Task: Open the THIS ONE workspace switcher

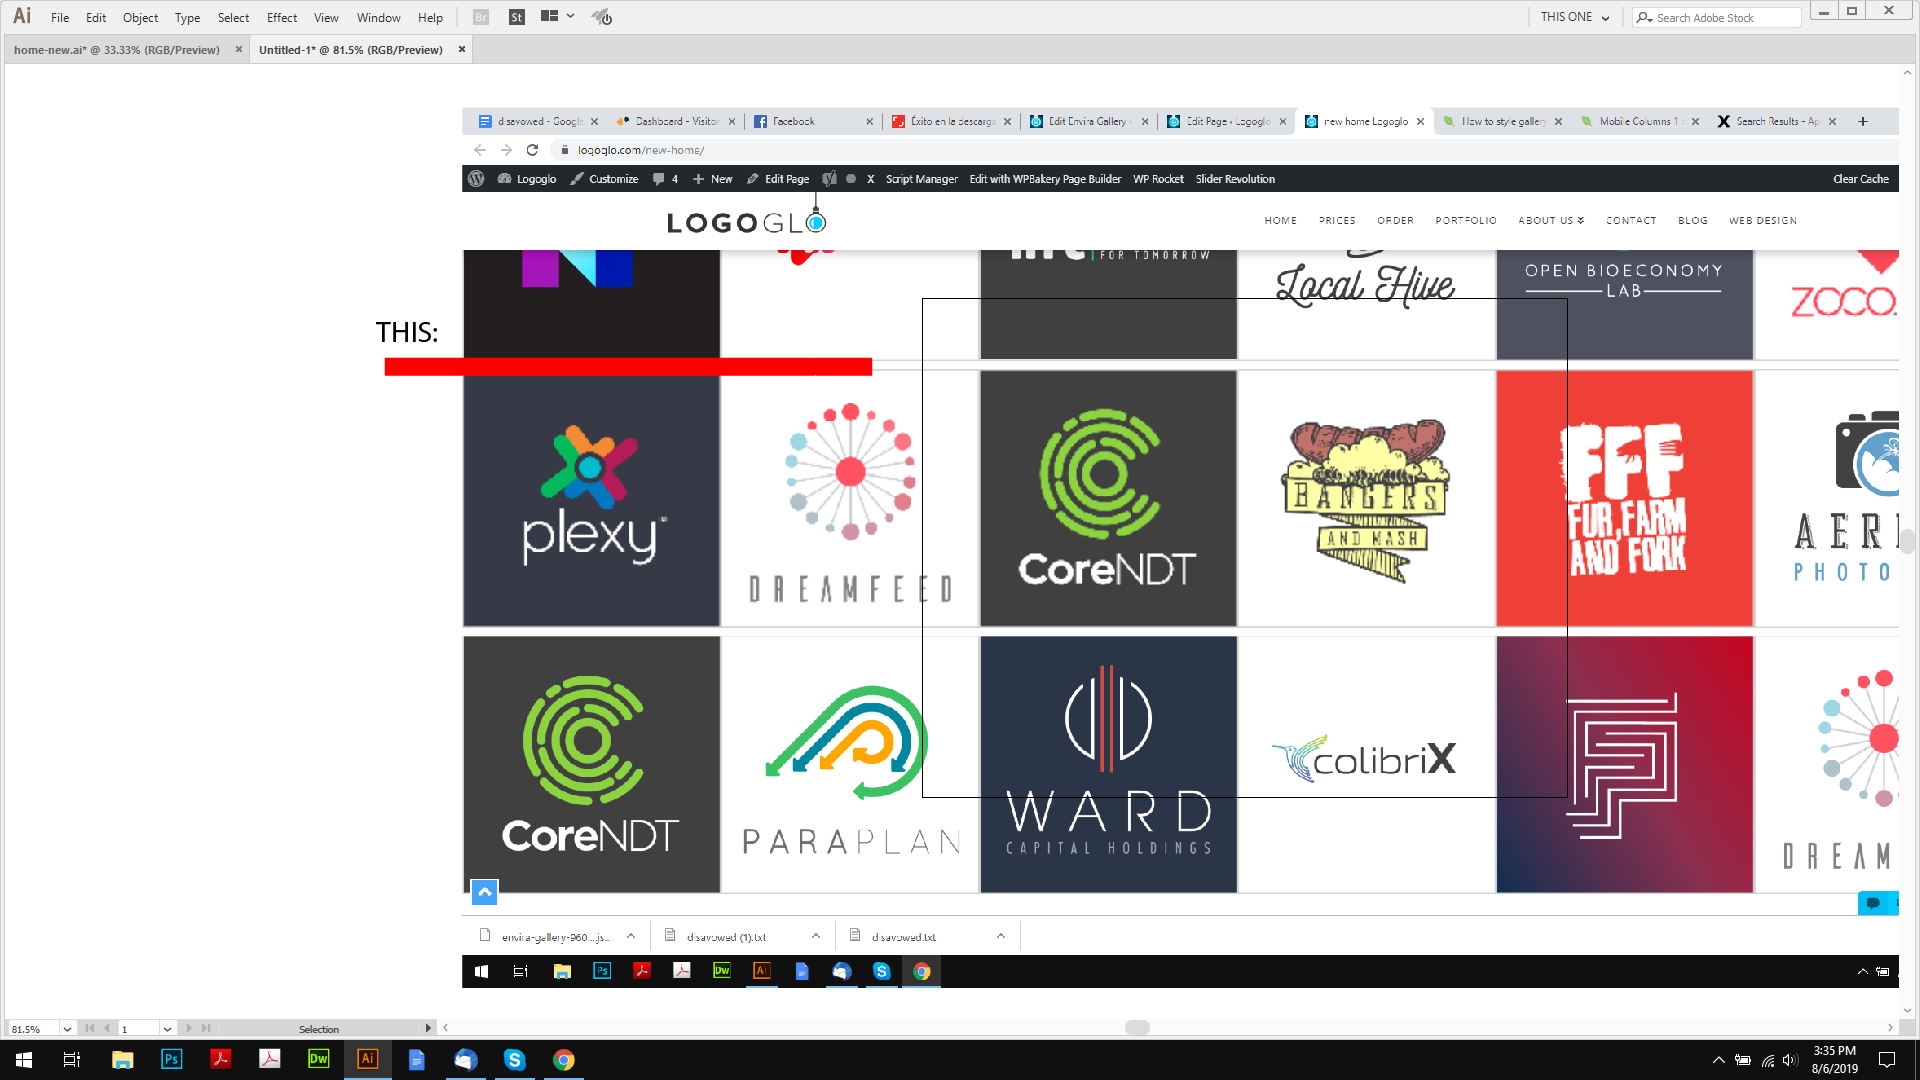Action: tap(1574, 17)
